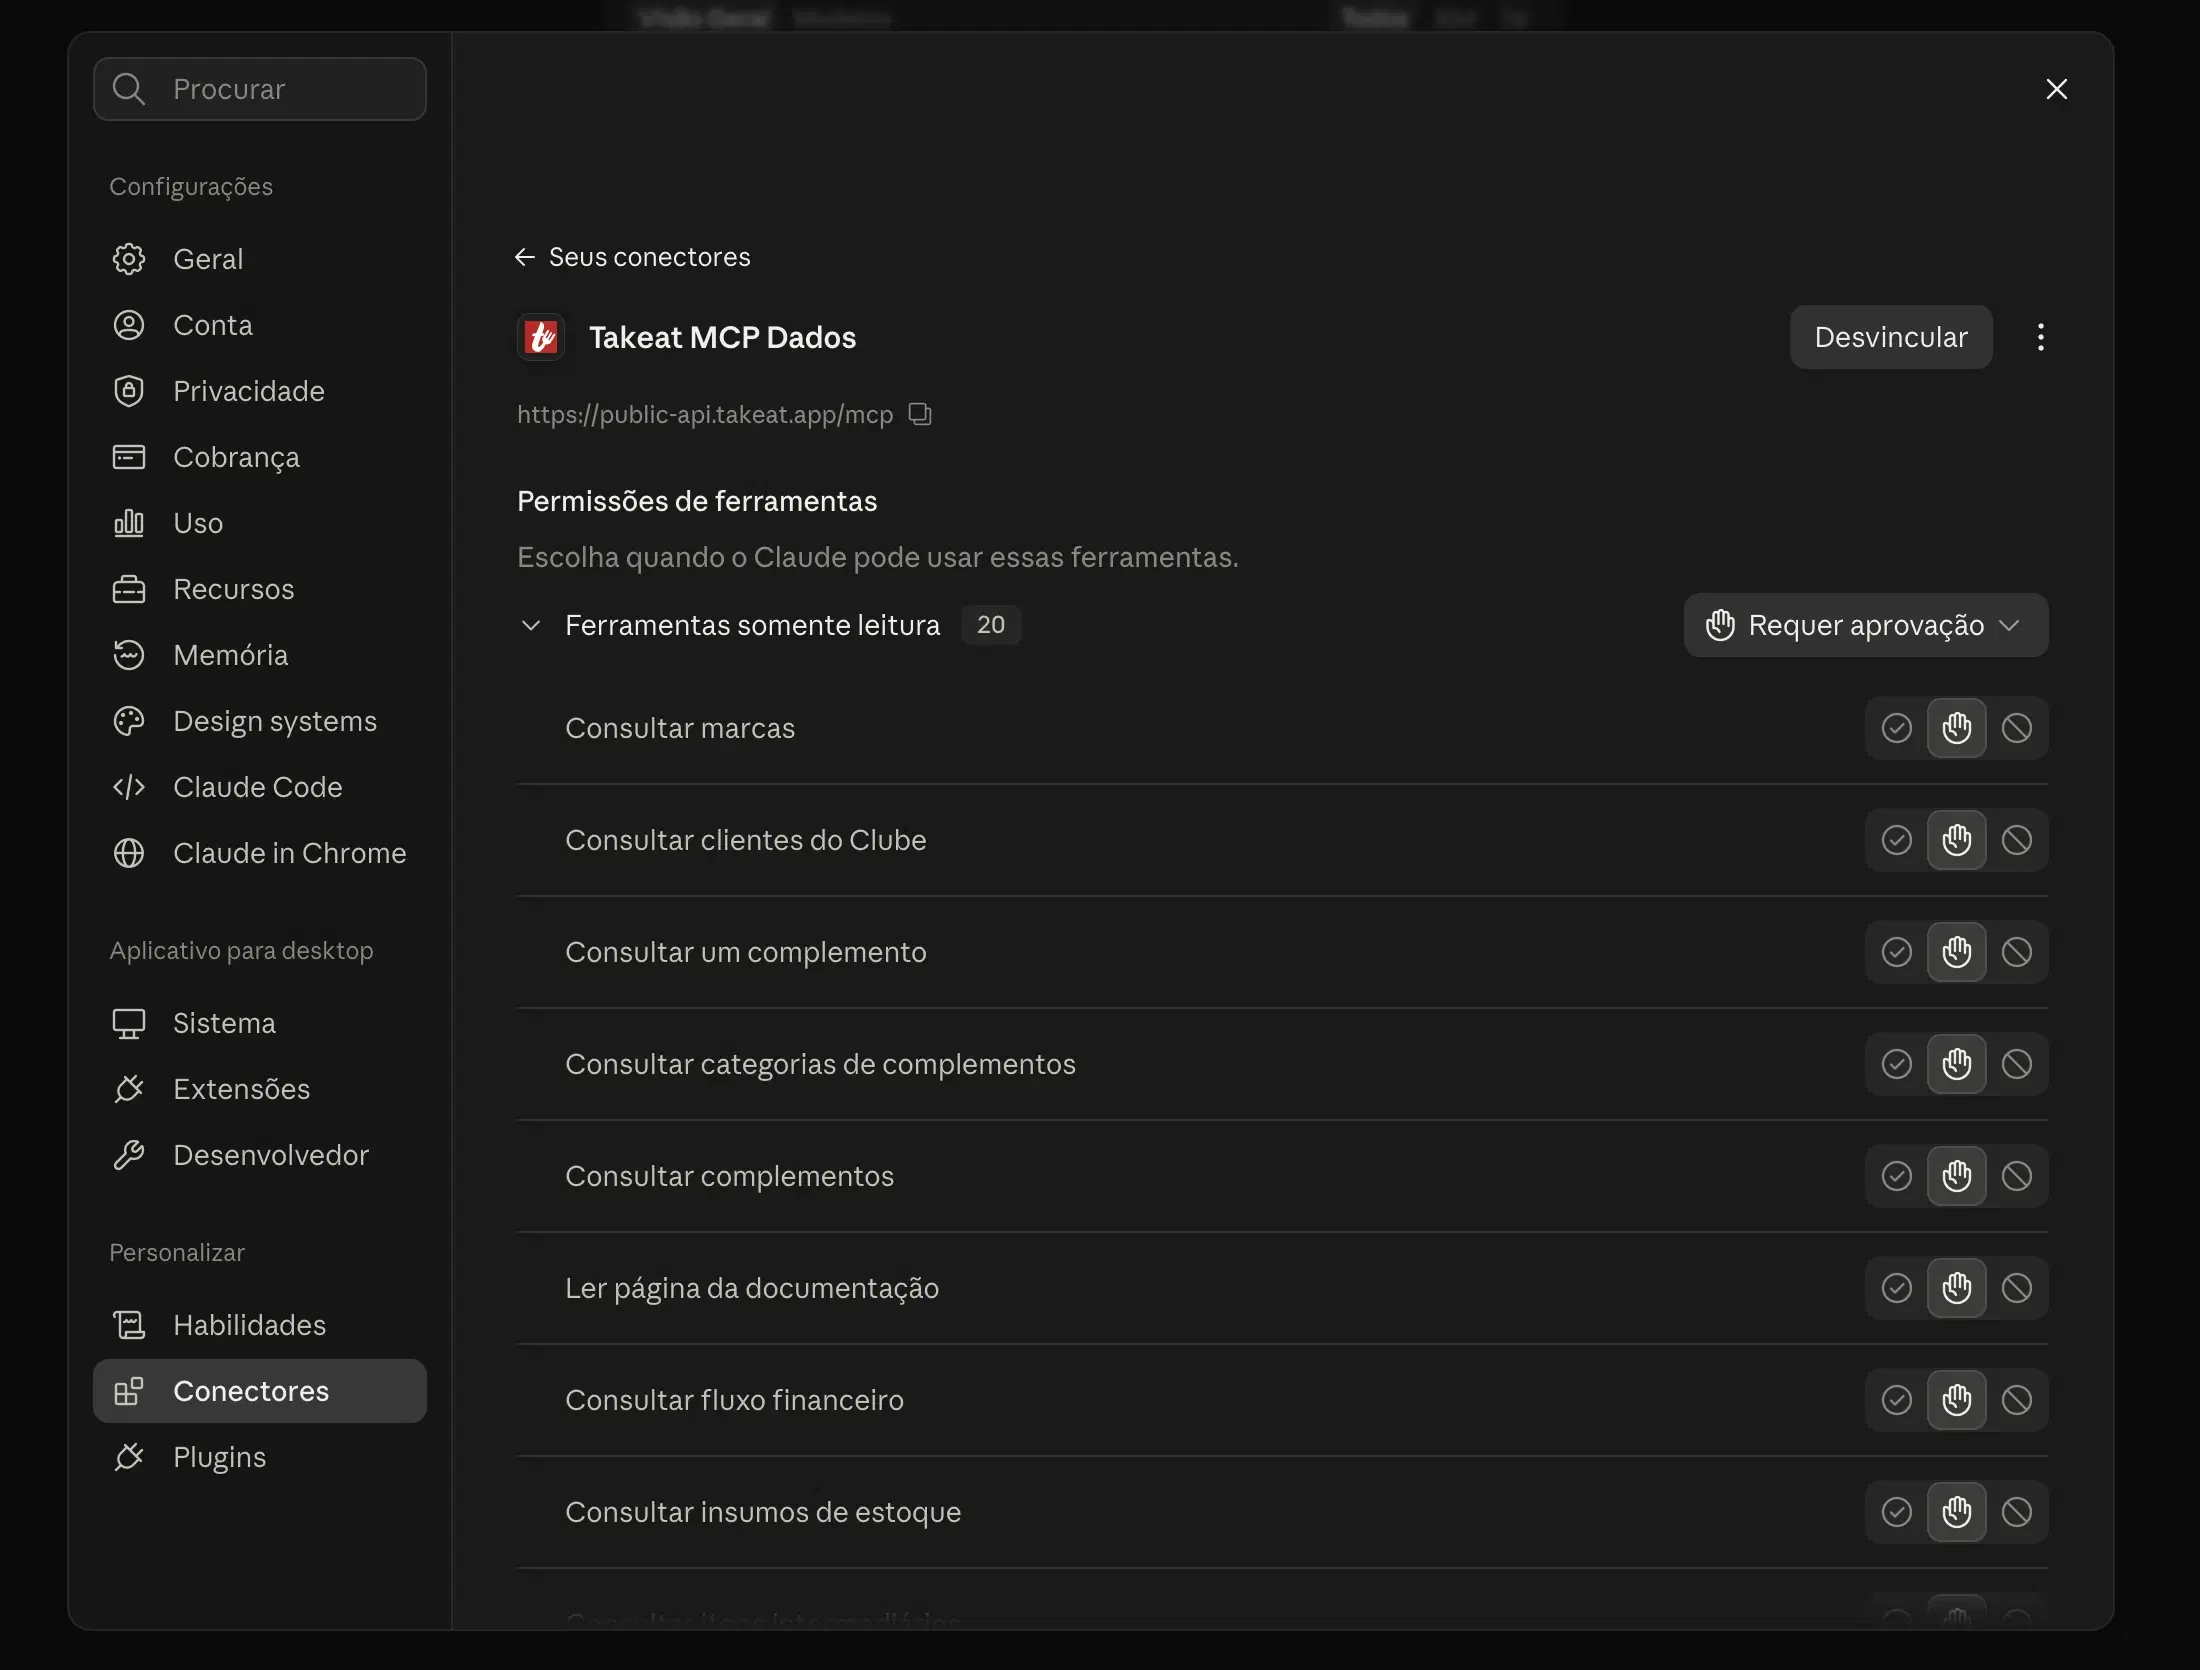
Task: Open Habilidades section
Action: click(x=260, y=1325)
